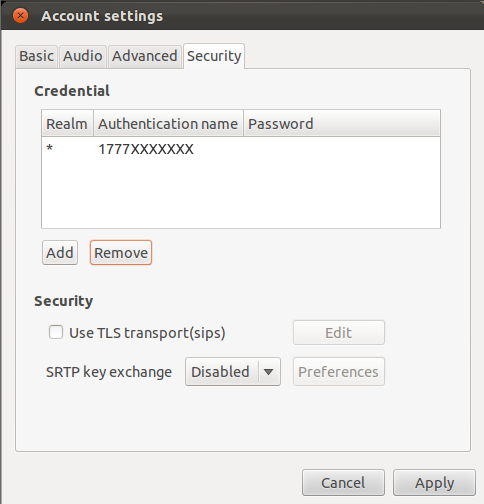
Task: Click the asterisk realm cell
Action: pyautogui.click(x=50, y=148)
